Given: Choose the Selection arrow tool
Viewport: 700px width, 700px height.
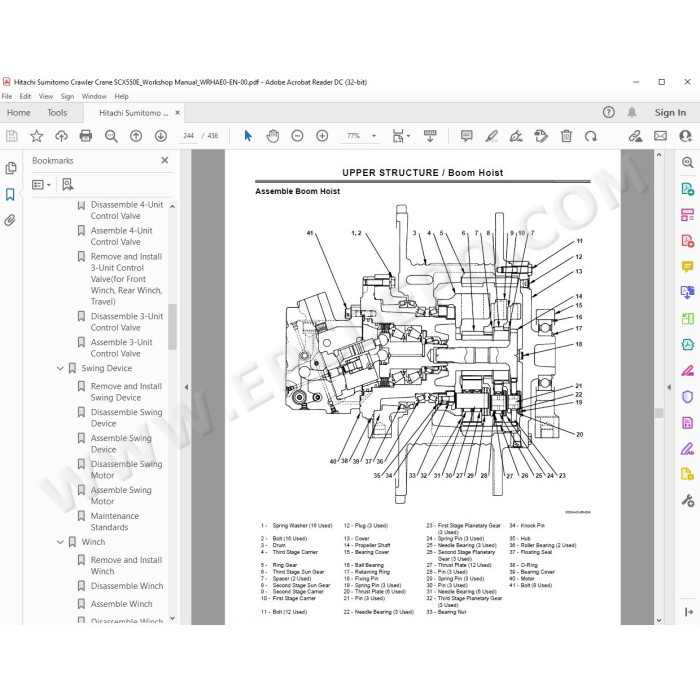Looking at the screenshot, I should coord(248,136).
